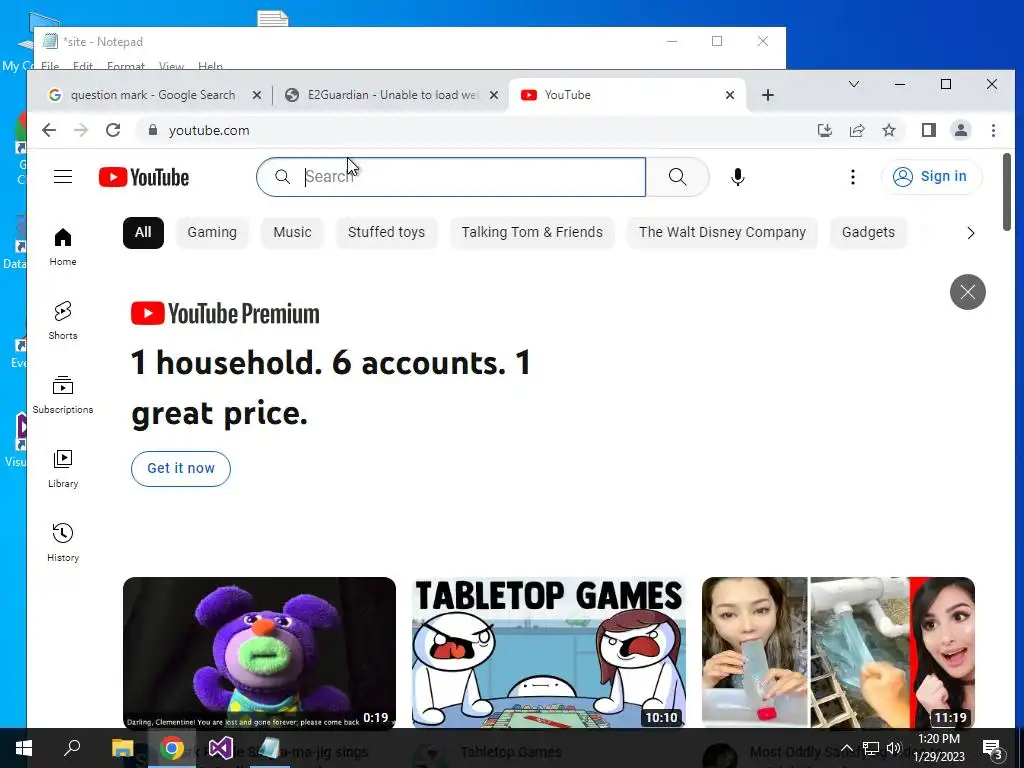This screenshot has height=768, width=1024.
Task: Open the YouTube guide hamburger menu
Action: coord(63,177)
